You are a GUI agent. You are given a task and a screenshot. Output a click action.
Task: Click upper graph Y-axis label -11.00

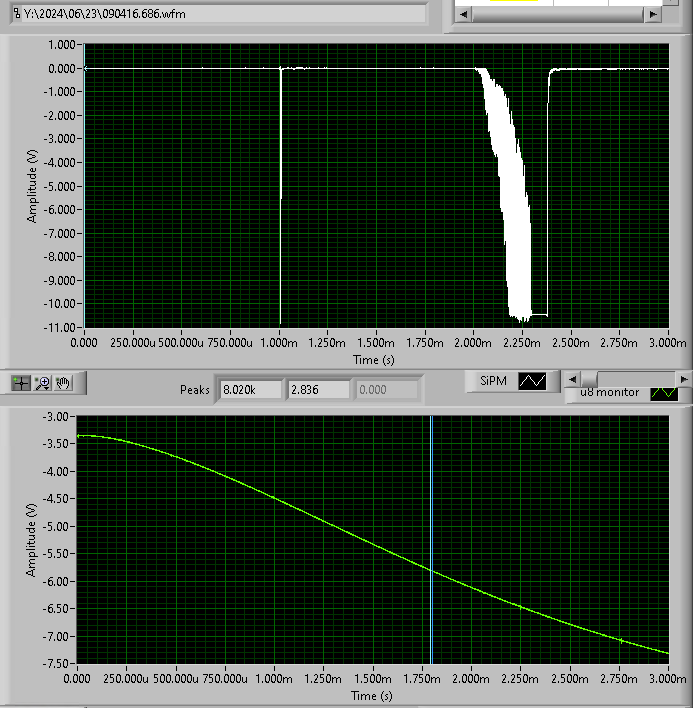tap(60, 327)
